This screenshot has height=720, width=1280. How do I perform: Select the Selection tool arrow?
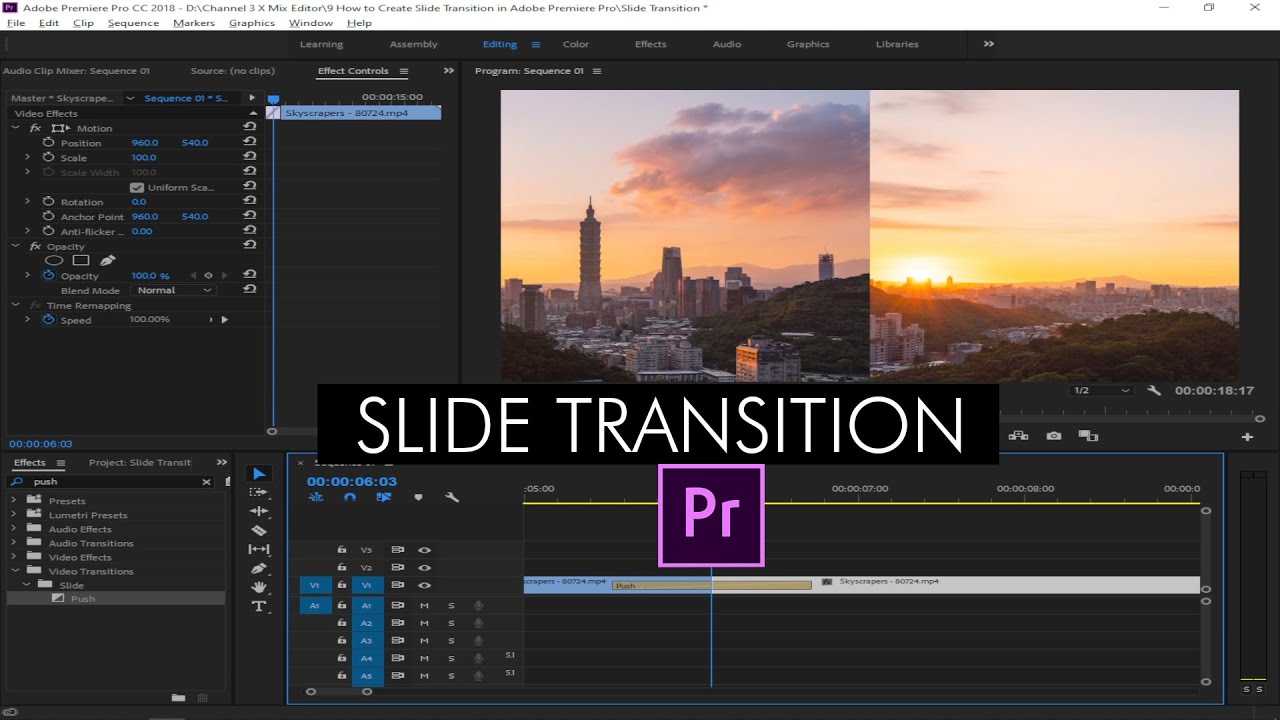coord(258,474)
